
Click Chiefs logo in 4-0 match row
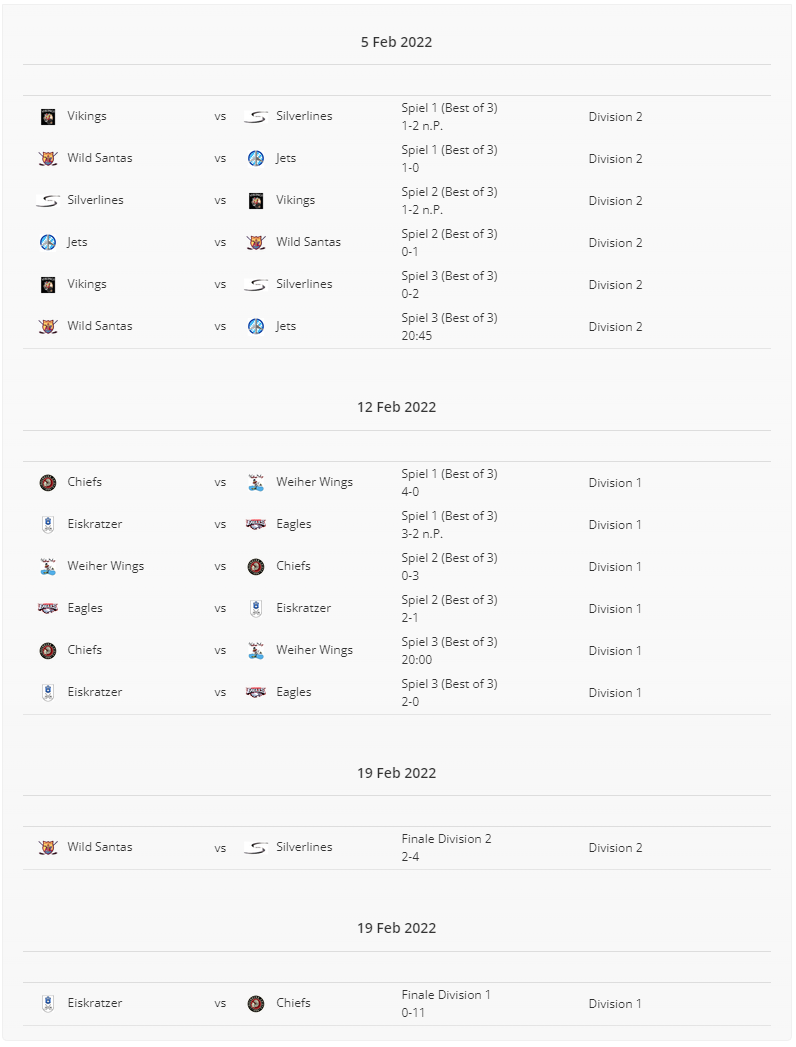coord(48,482)
